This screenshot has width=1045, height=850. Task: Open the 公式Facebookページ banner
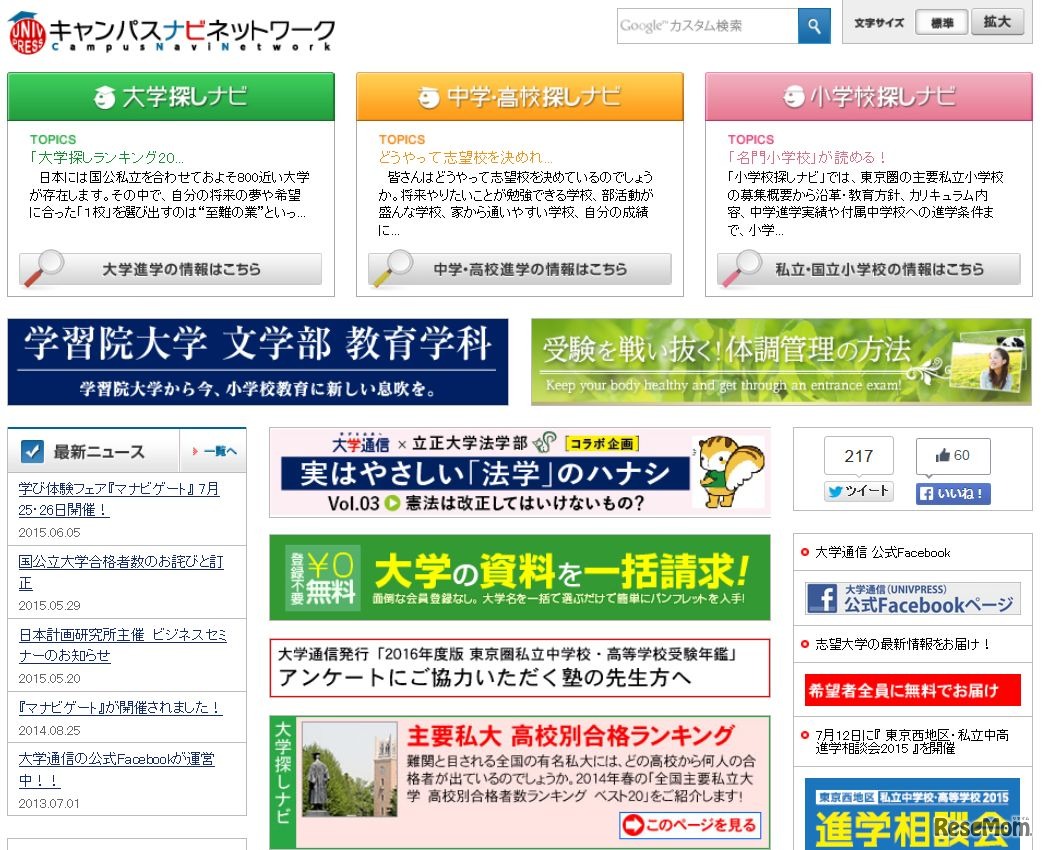click(913, 598)
